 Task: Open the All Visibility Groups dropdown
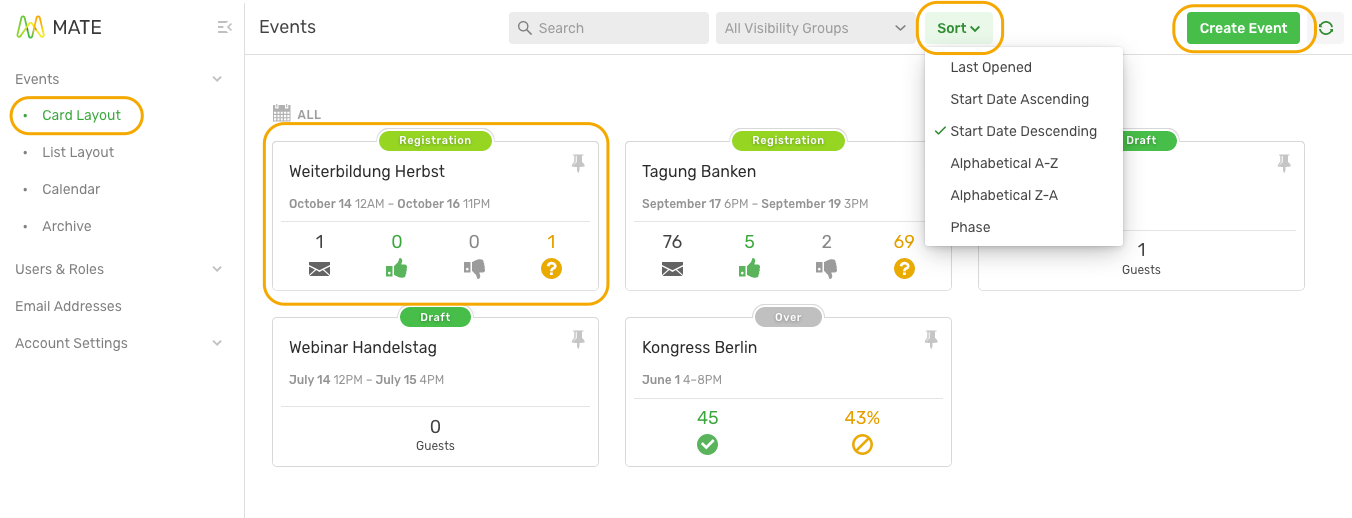(x=814, y=28)
